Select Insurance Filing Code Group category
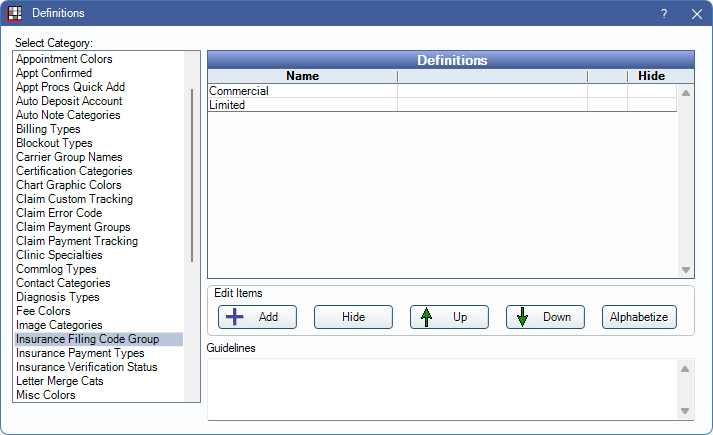This screenshot has height=435, width=713. click(x=85, y=339)
